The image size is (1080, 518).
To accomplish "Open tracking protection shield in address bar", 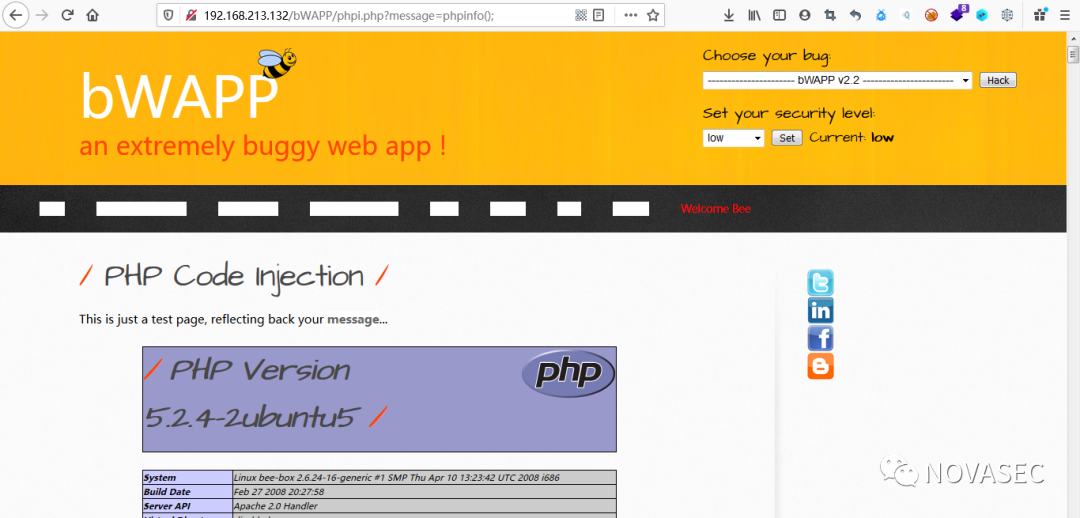I will coord(168,15).
